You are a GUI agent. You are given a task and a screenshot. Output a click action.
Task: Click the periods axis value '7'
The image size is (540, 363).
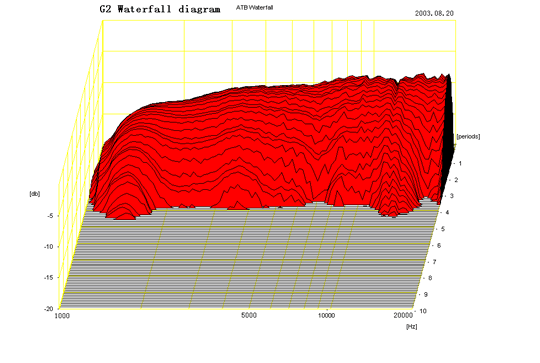(435, 262)
